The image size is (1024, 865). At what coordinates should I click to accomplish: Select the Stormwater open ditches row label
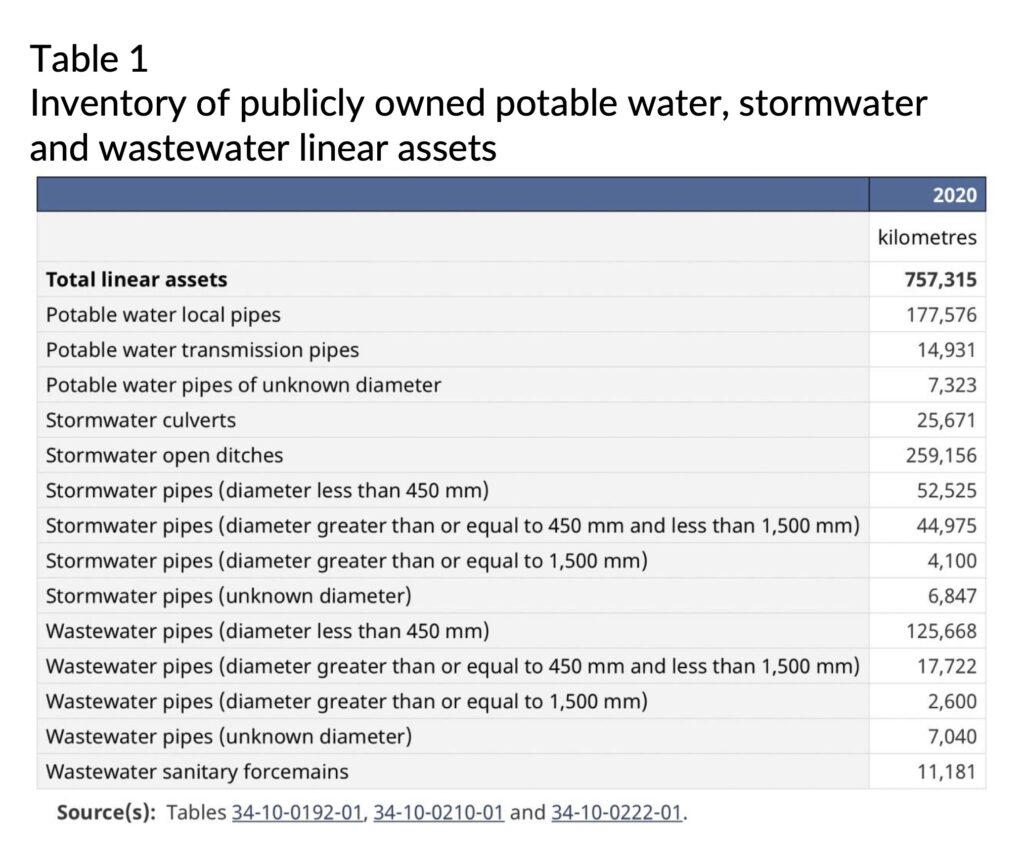coord(165,455)
